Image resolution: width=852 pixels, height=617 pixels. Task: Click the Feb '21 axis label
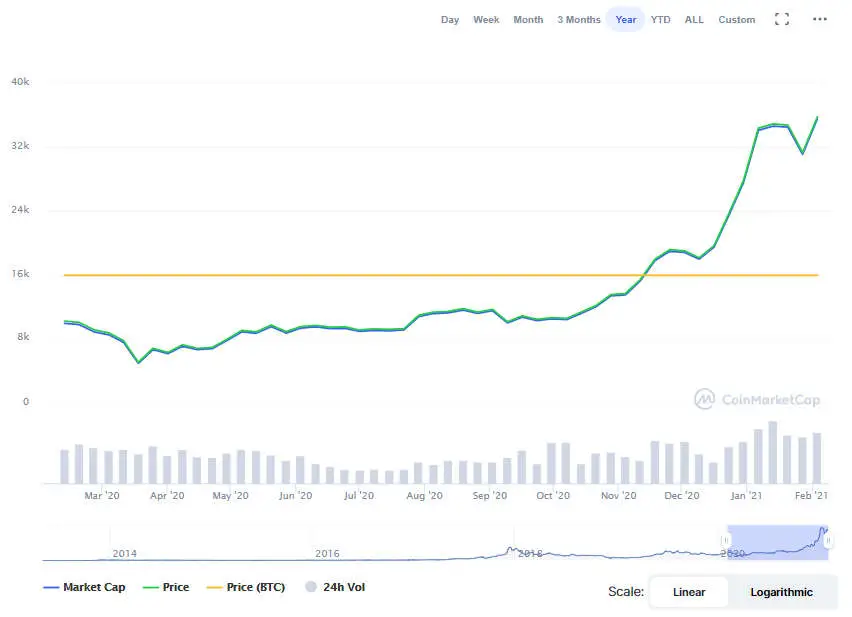811,495
